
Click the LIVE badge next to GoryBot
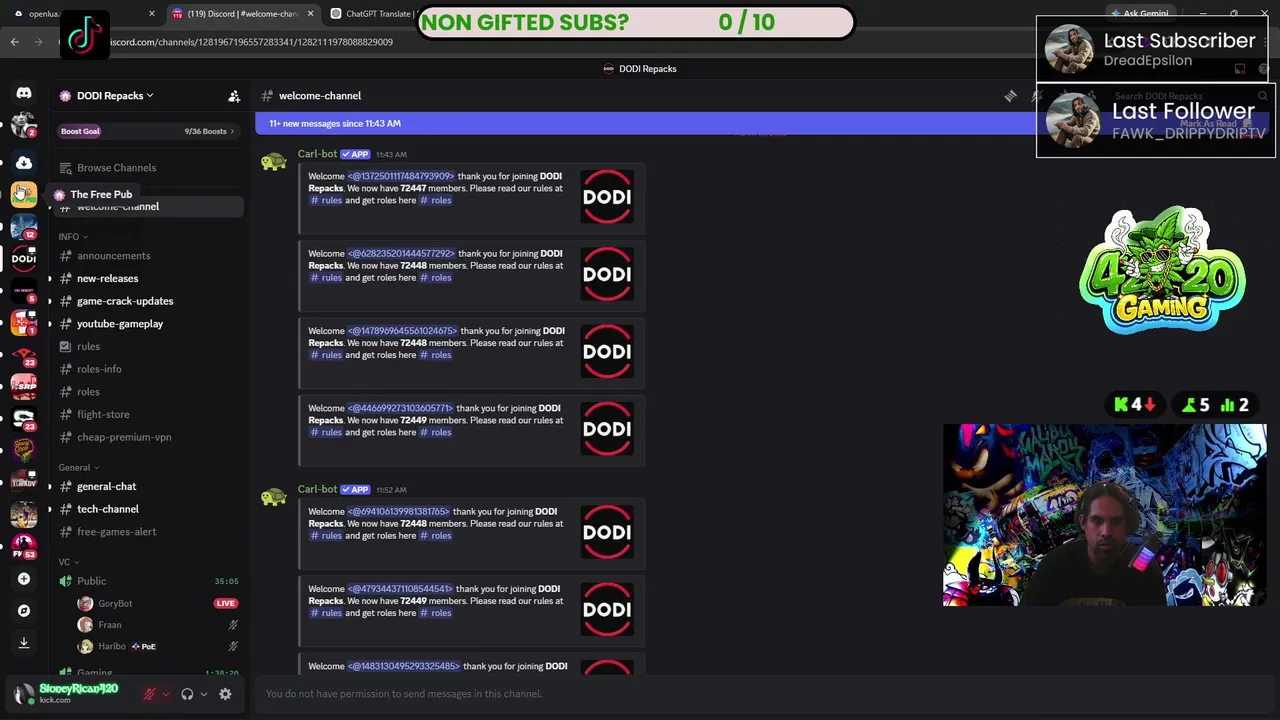[225, 604]
